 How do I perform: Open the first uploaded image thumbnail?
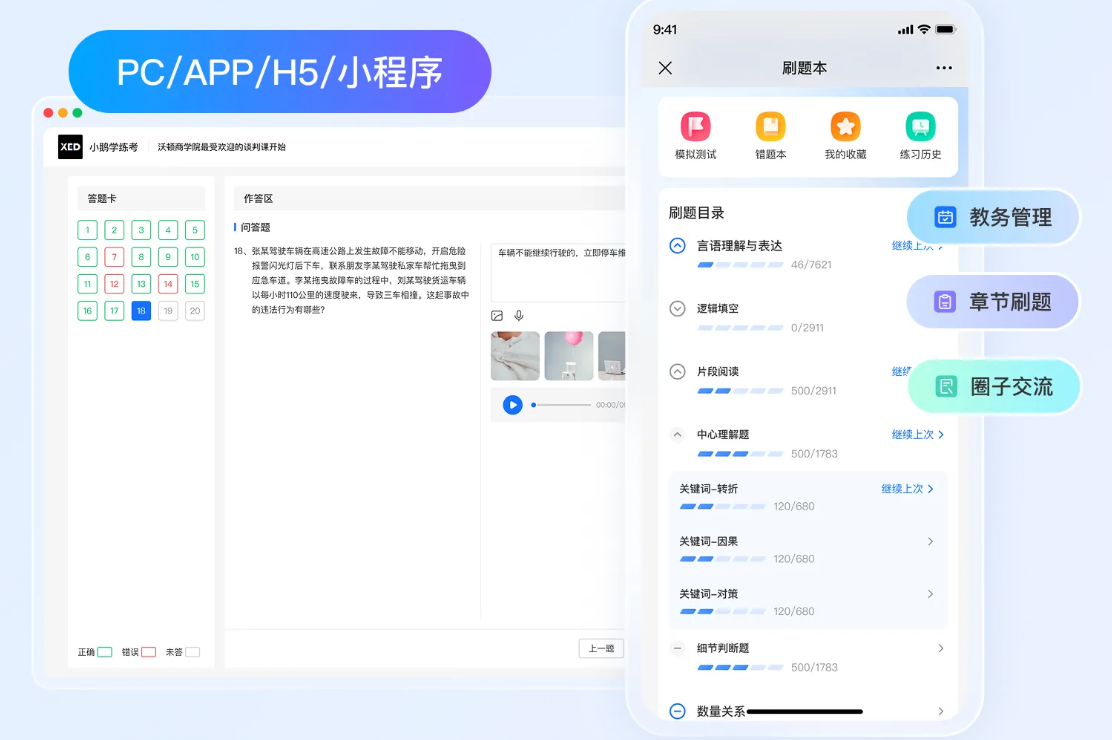pyautogui.click(x=515, y=356)
